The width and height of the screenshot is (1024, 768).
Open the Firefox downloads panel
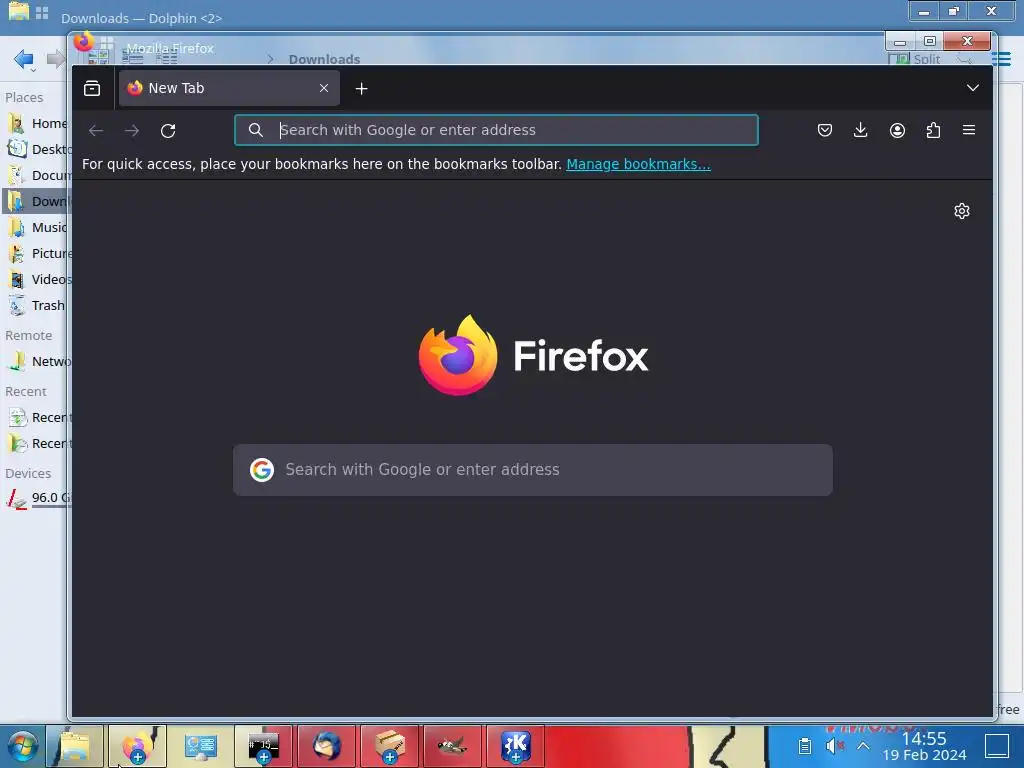(x=861, y=130)
